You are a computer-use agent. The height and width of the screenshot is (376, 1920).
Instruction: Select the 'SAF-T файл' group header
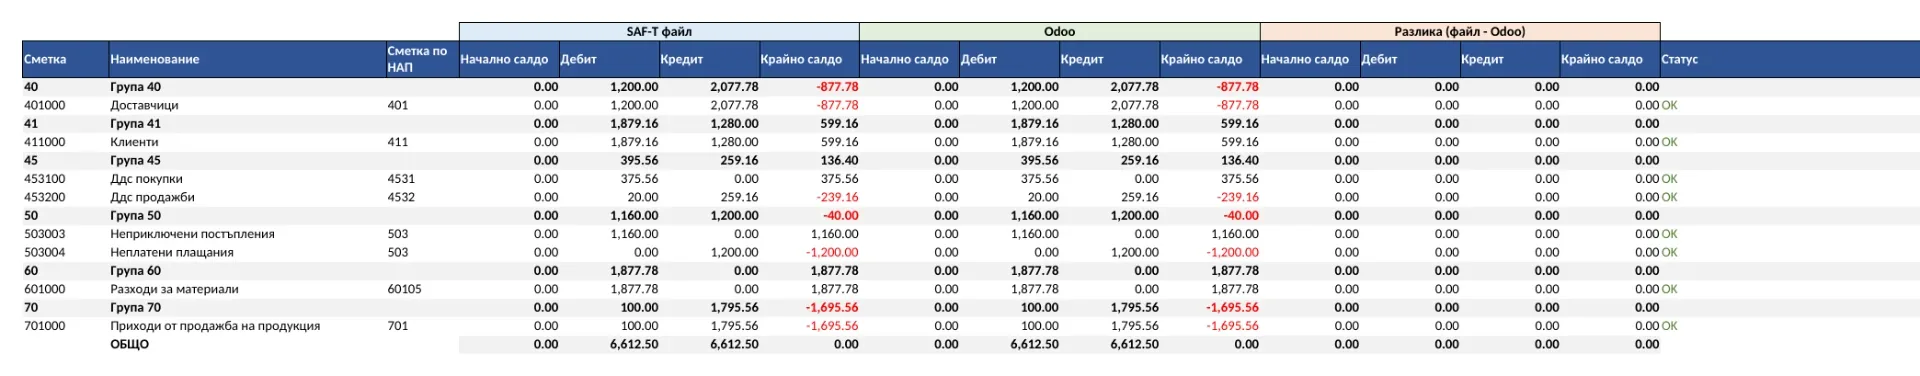tap(659, 32)
